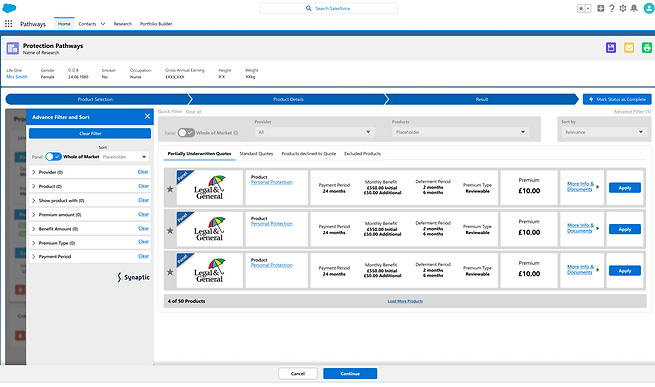Clear the Provider filter
This screenshot has height=387, width=655.
[x=143, y=172]
